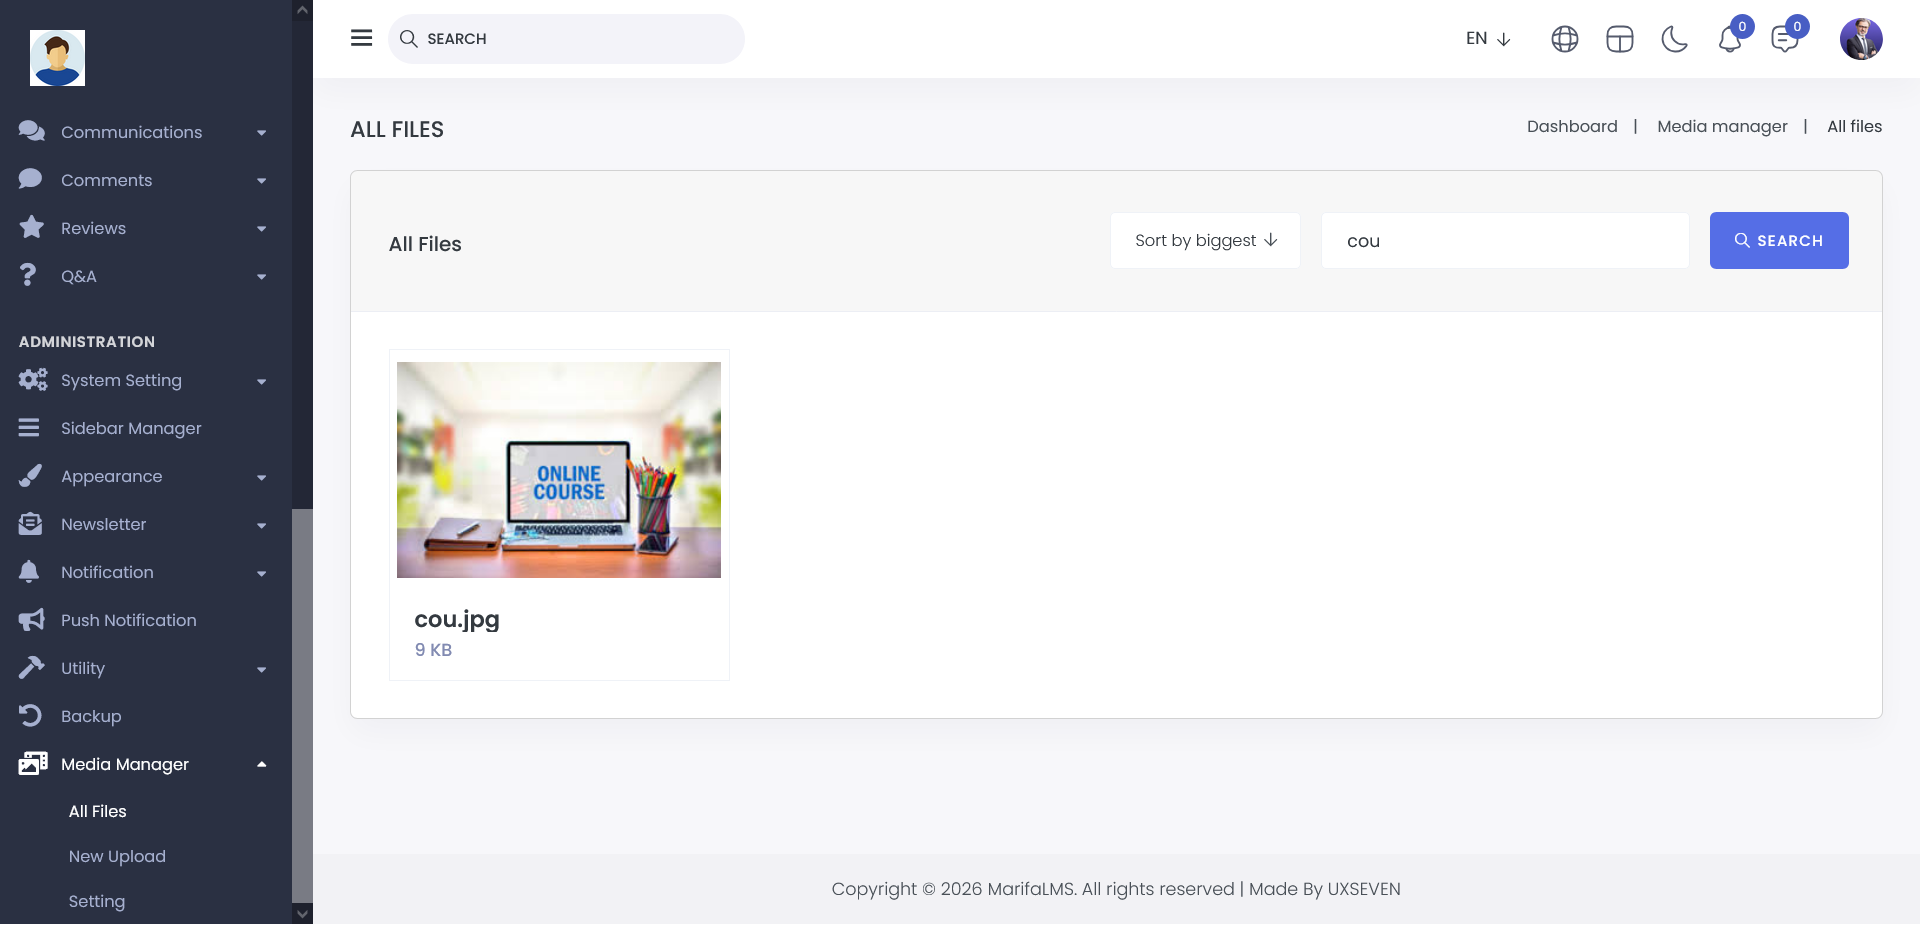This screenshot has height=925, width=1920.
Task: Open the messages chat bubble icon
Action: click(1784, 40)
